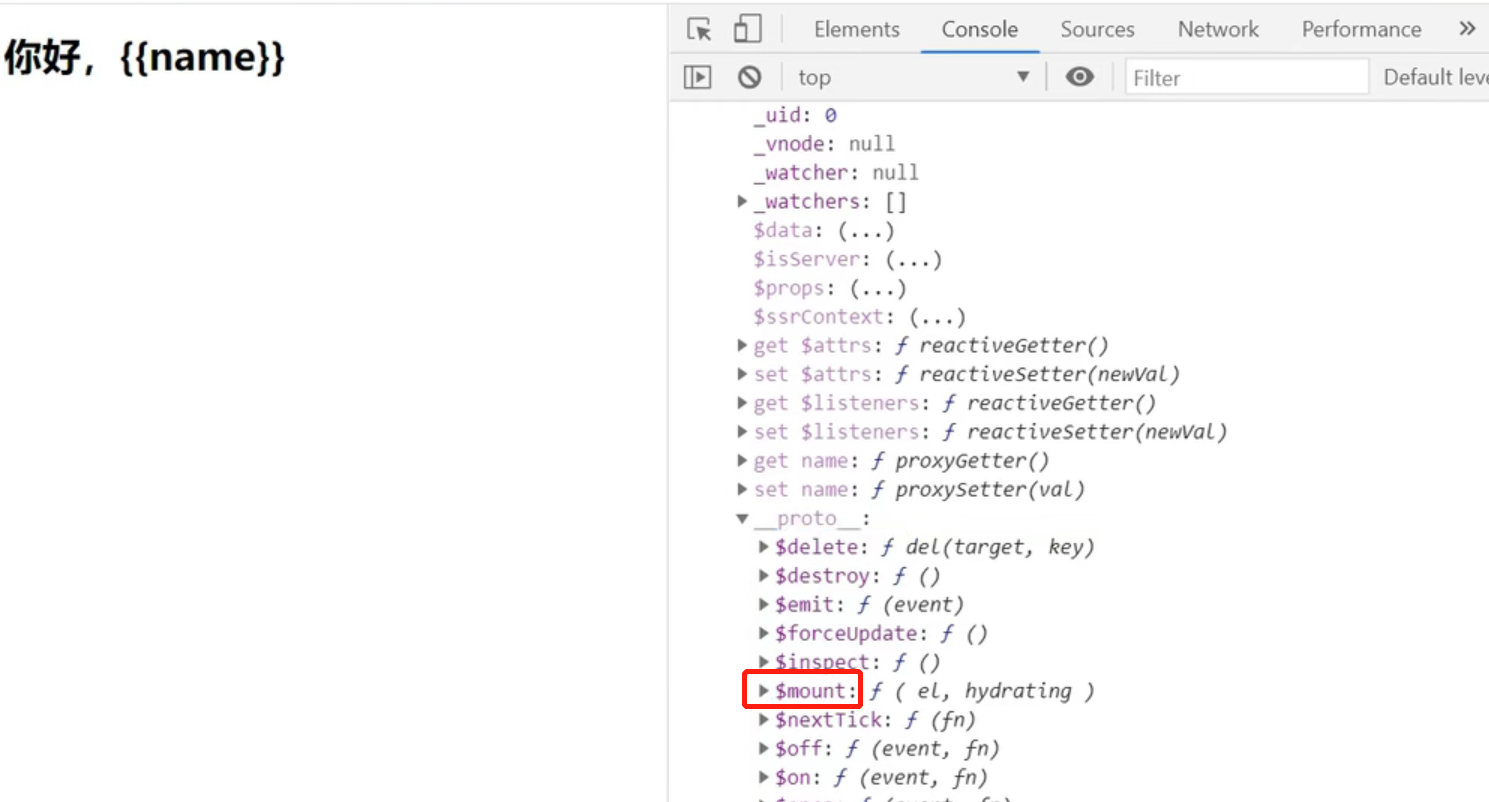The image size is (1489, 802).
Task: Evaluate the $props getter (...)
Action: 878,288
